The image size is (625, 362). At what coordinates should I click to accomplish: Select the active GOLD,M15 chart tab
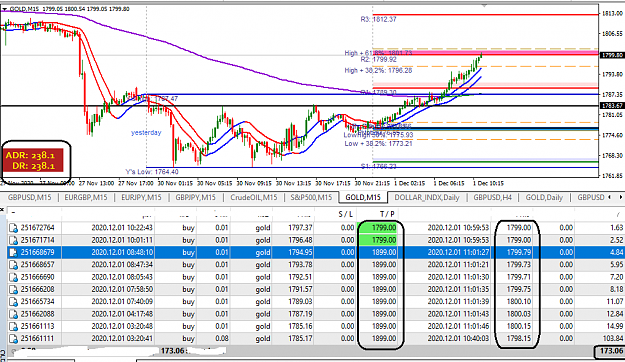coord(363,197)
